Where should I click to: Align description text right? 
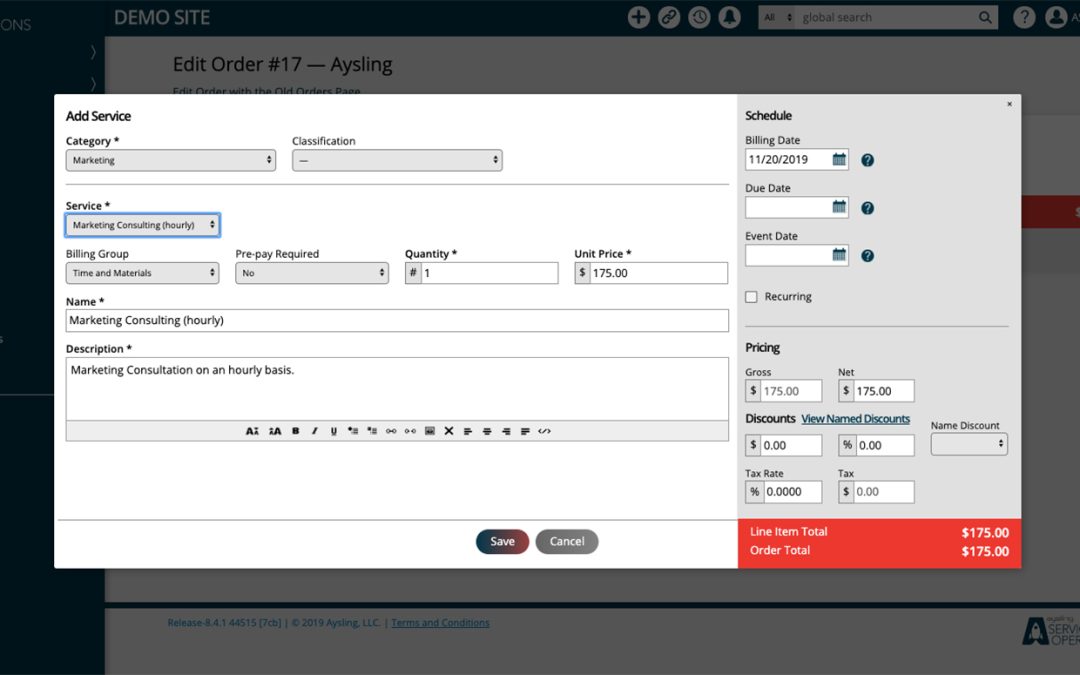point(506,431)
